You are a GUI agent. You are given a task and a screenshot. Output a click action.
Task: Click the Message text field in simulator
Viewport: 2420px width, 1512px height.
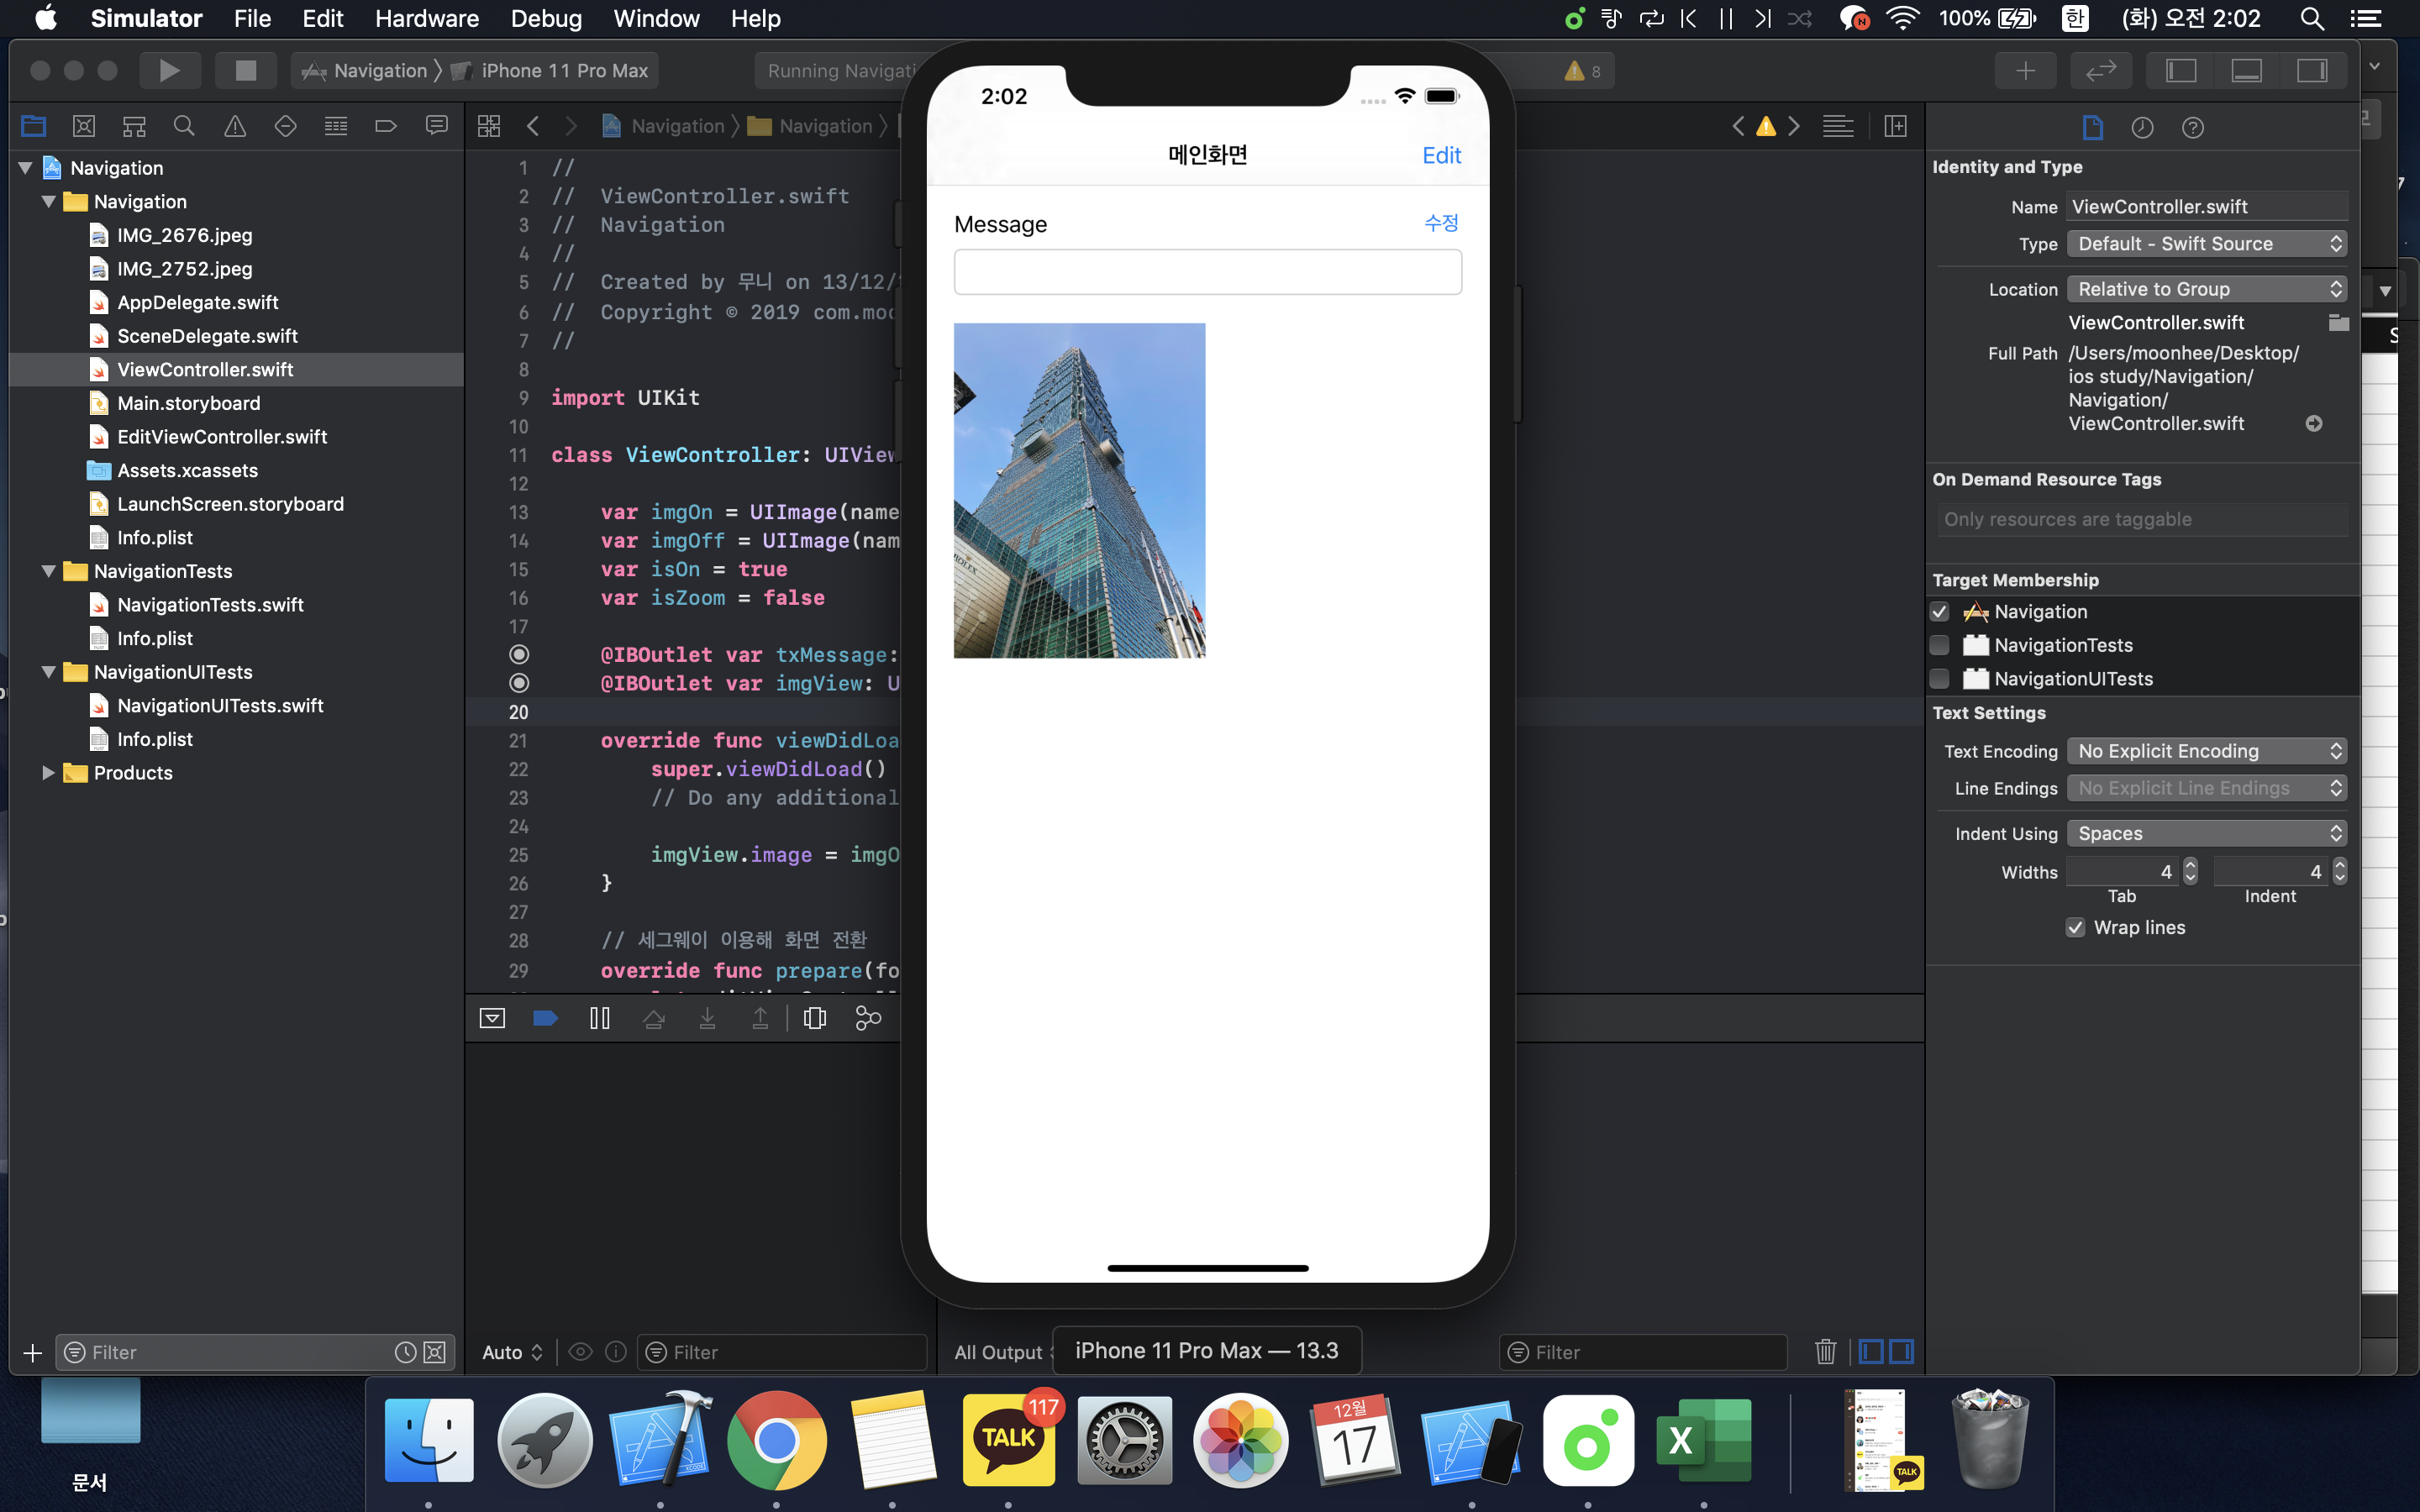click(1207, 272)
